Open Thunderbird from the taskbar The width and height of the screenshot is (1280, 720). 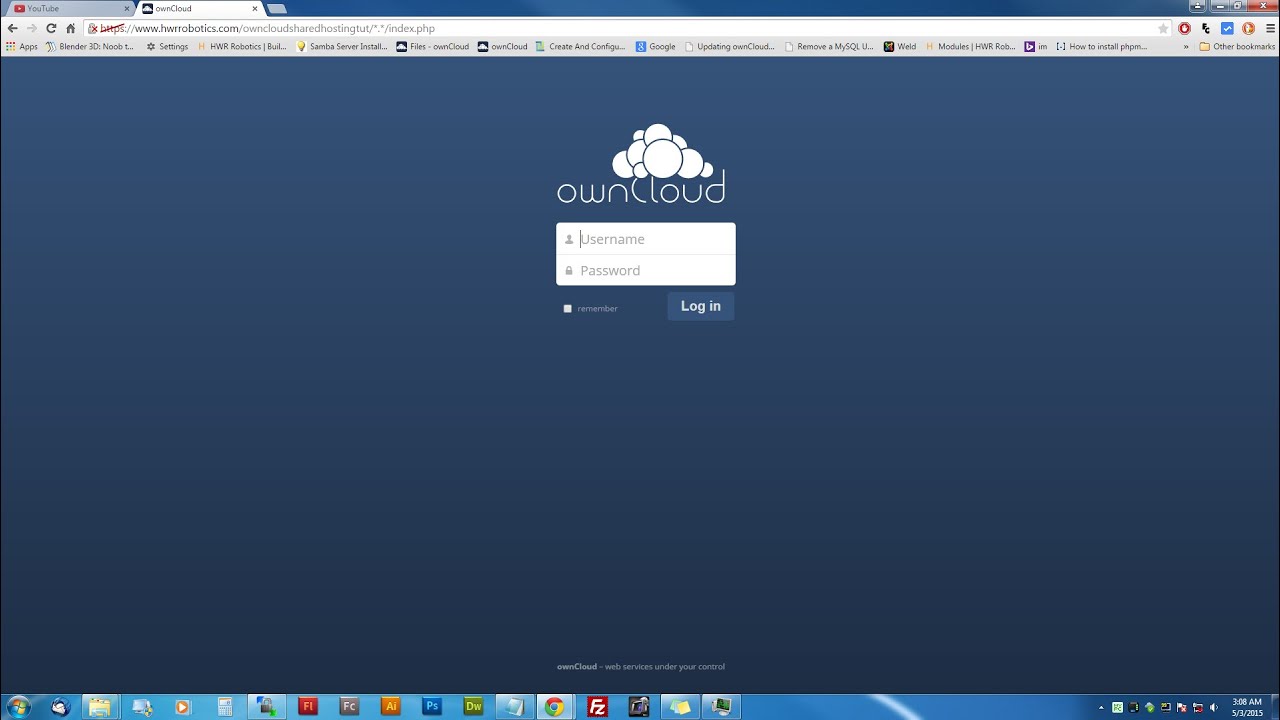coord(60,707)
